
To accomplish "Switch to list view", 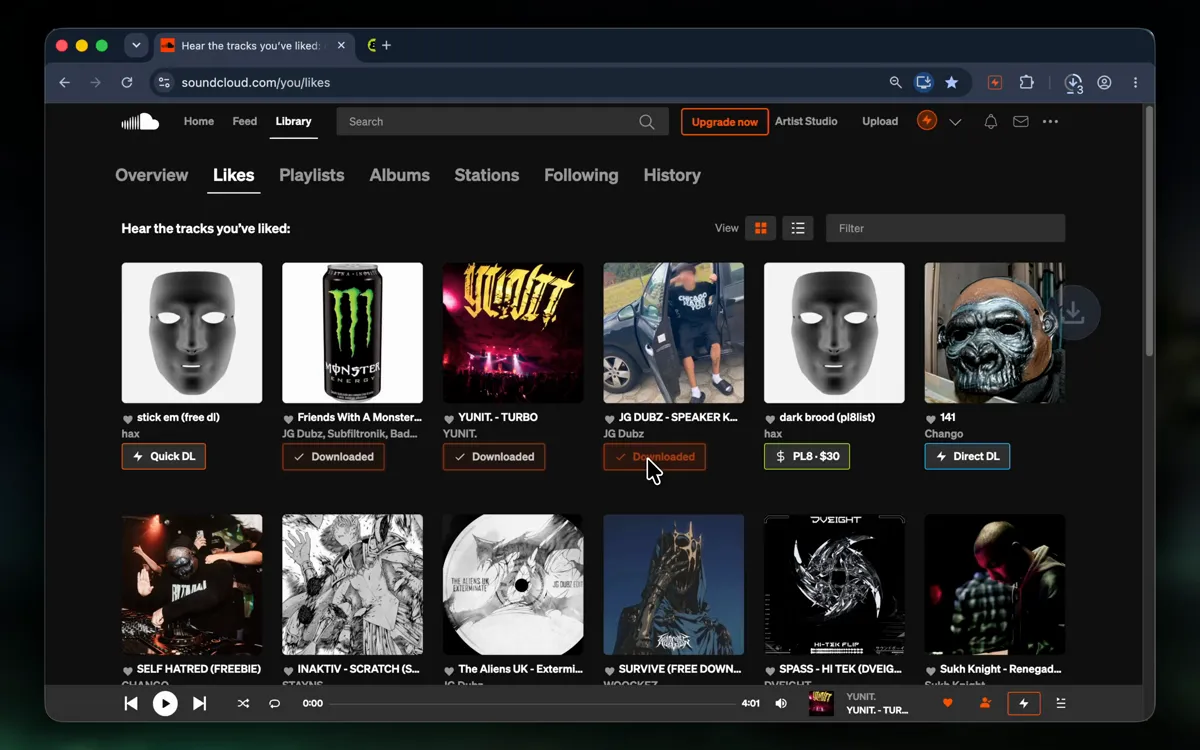I will (x=797, y=228).
